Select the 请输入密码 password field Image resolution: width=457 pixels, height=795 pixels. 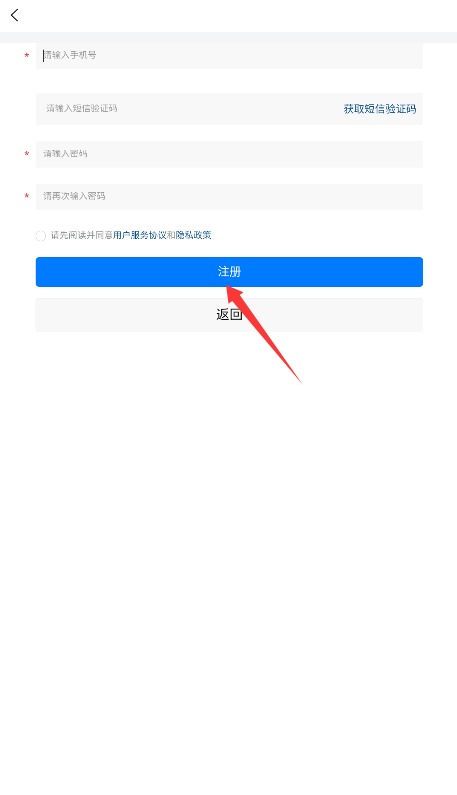[x=229, y=154]
